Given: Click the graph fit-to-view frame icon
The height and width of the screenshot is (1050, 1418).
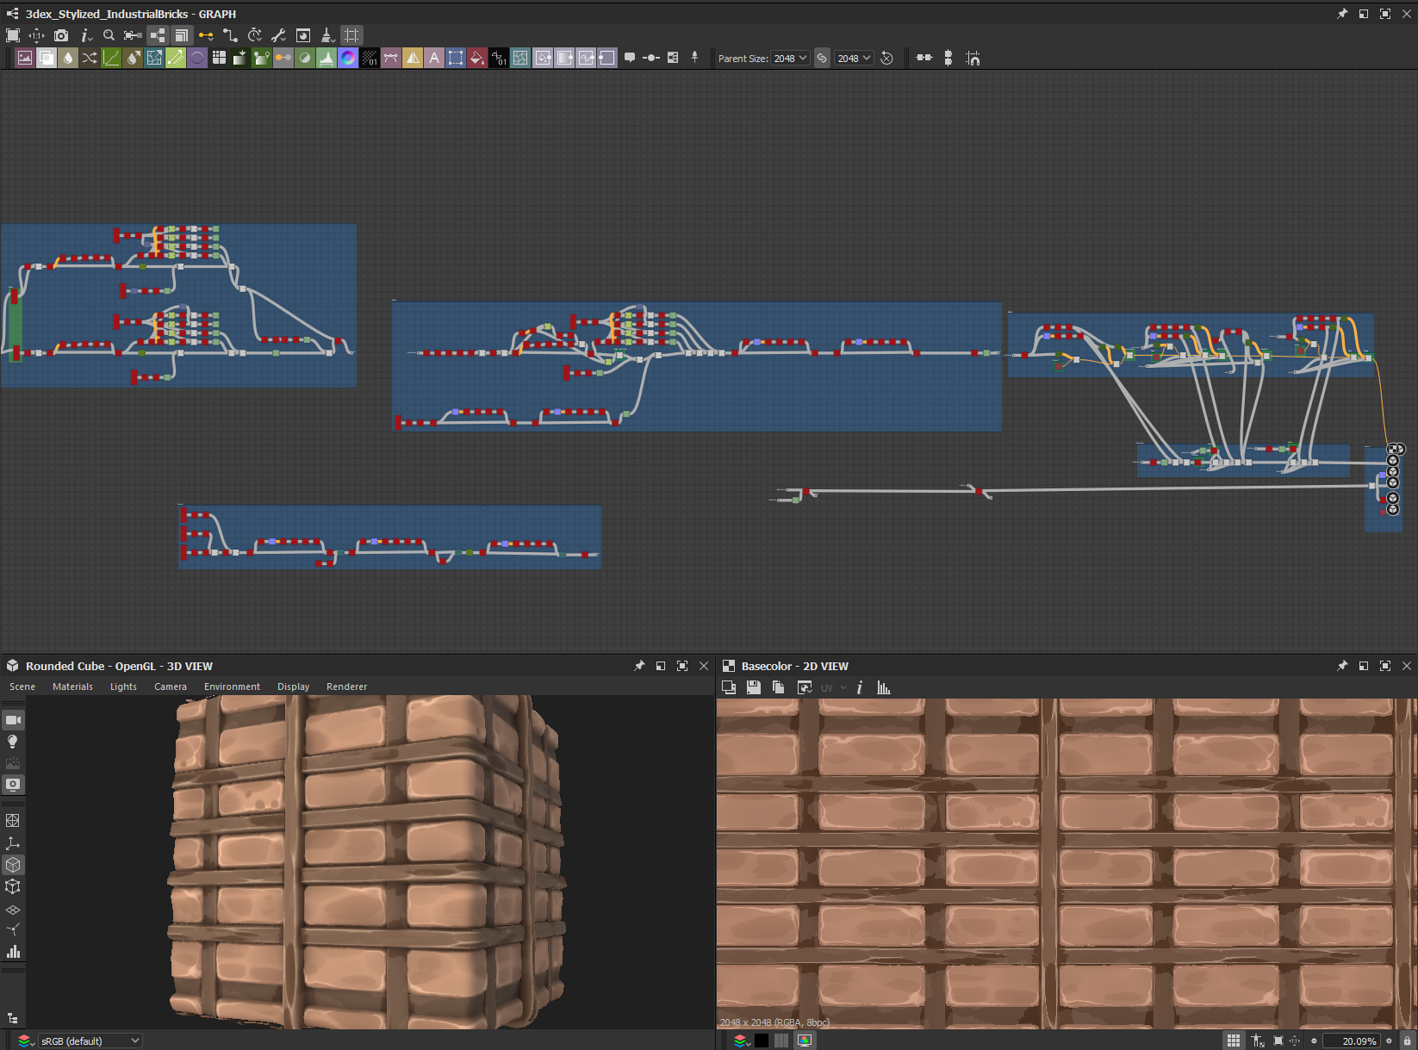Looking at the screenshot, I should pos(13,36).
